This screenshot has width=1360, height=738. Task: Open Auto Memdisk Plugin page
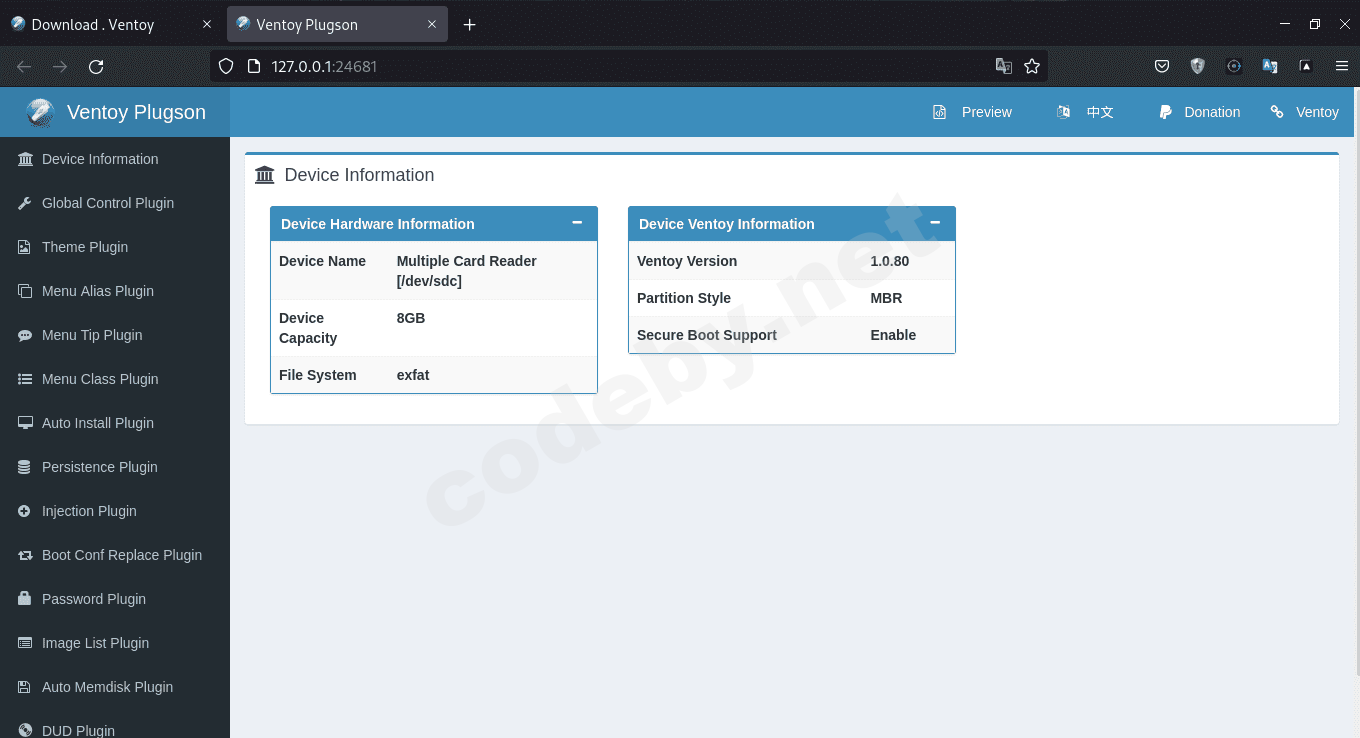115,687
